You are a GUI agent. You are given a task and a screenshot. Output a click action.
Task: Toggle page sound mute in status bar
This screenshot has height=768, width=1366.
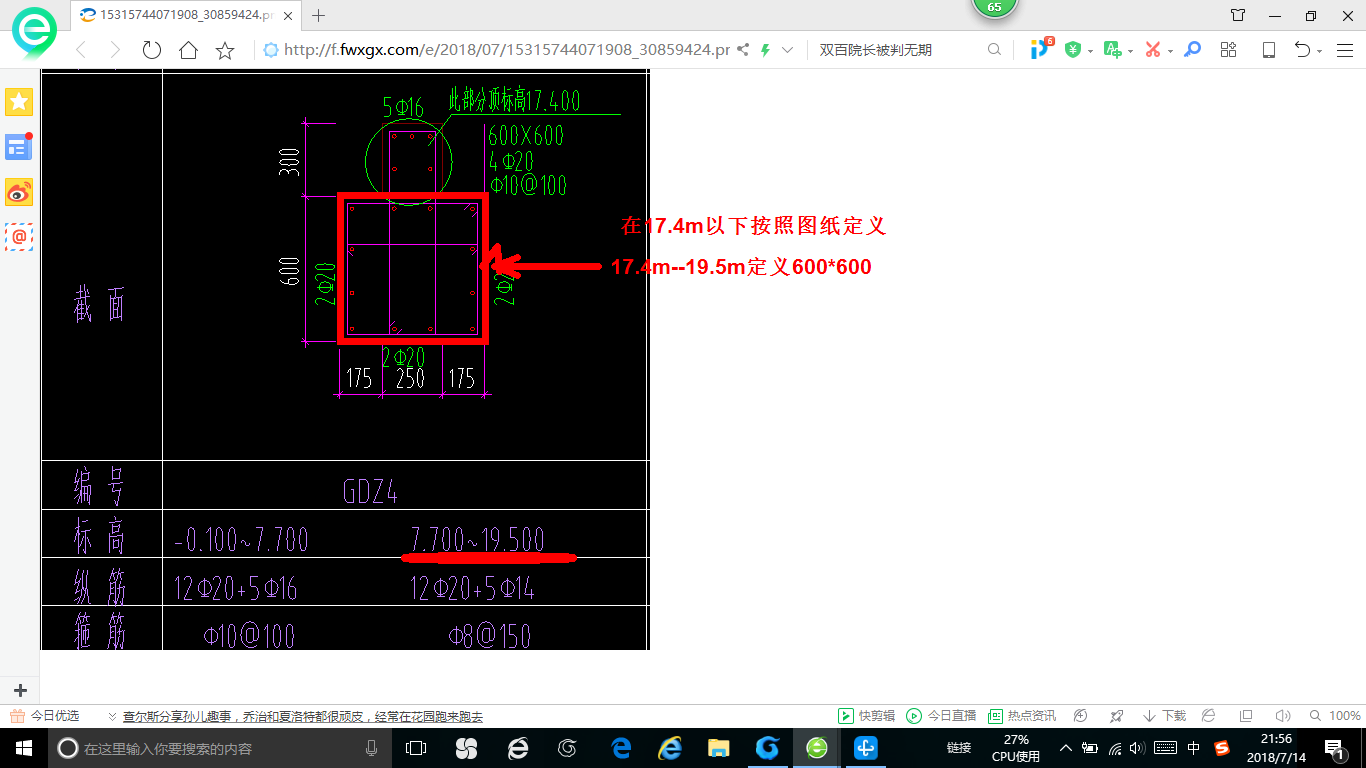pos(1283,716)
